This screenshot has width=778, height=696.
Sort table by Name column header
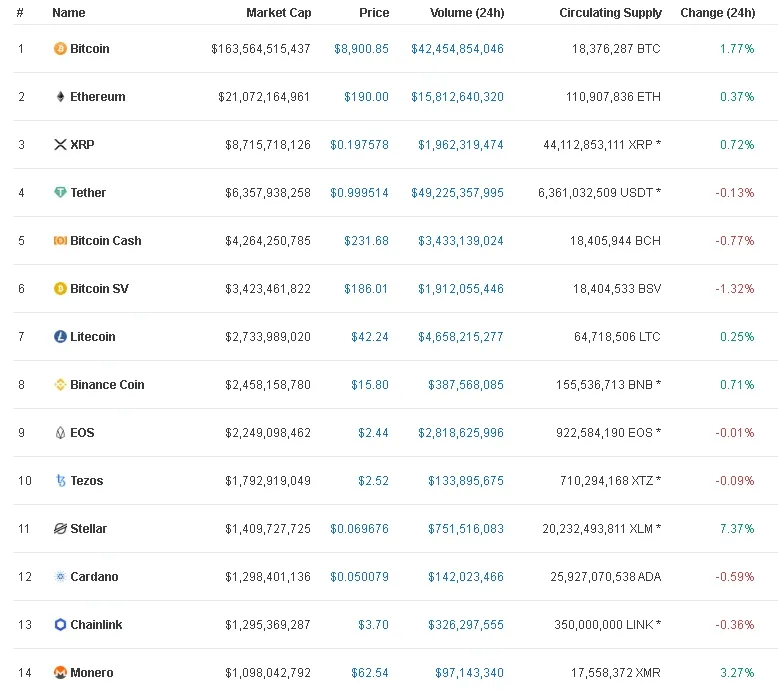click(68, 13)
